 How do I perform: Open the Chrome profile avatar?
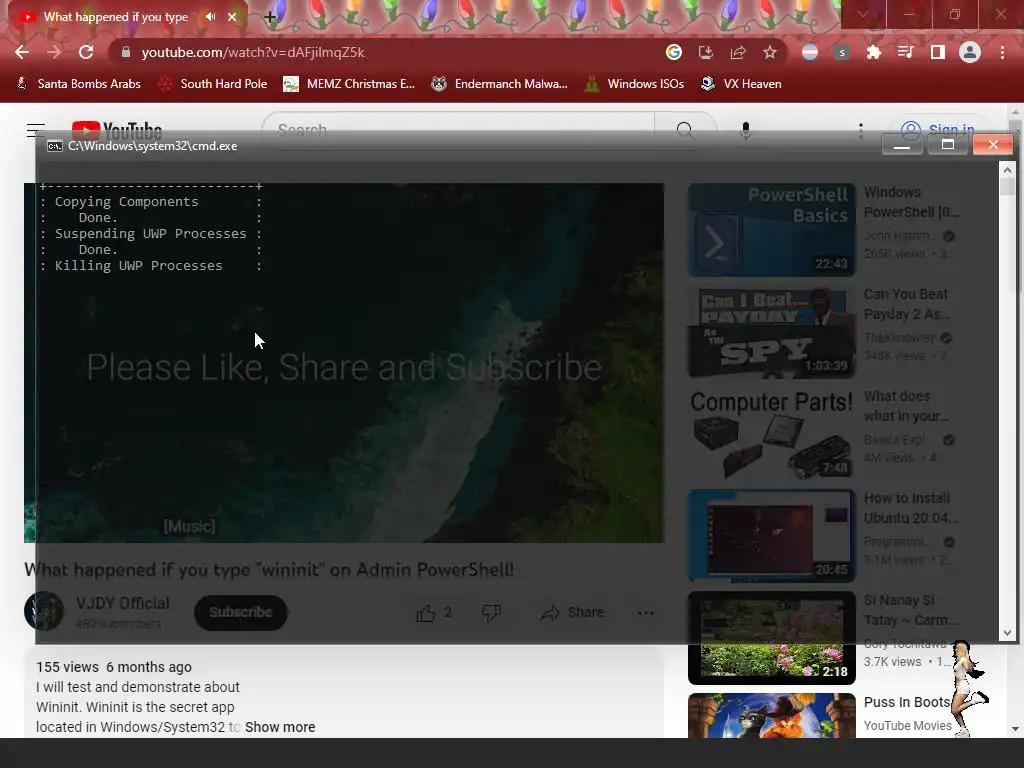point(970,52)
